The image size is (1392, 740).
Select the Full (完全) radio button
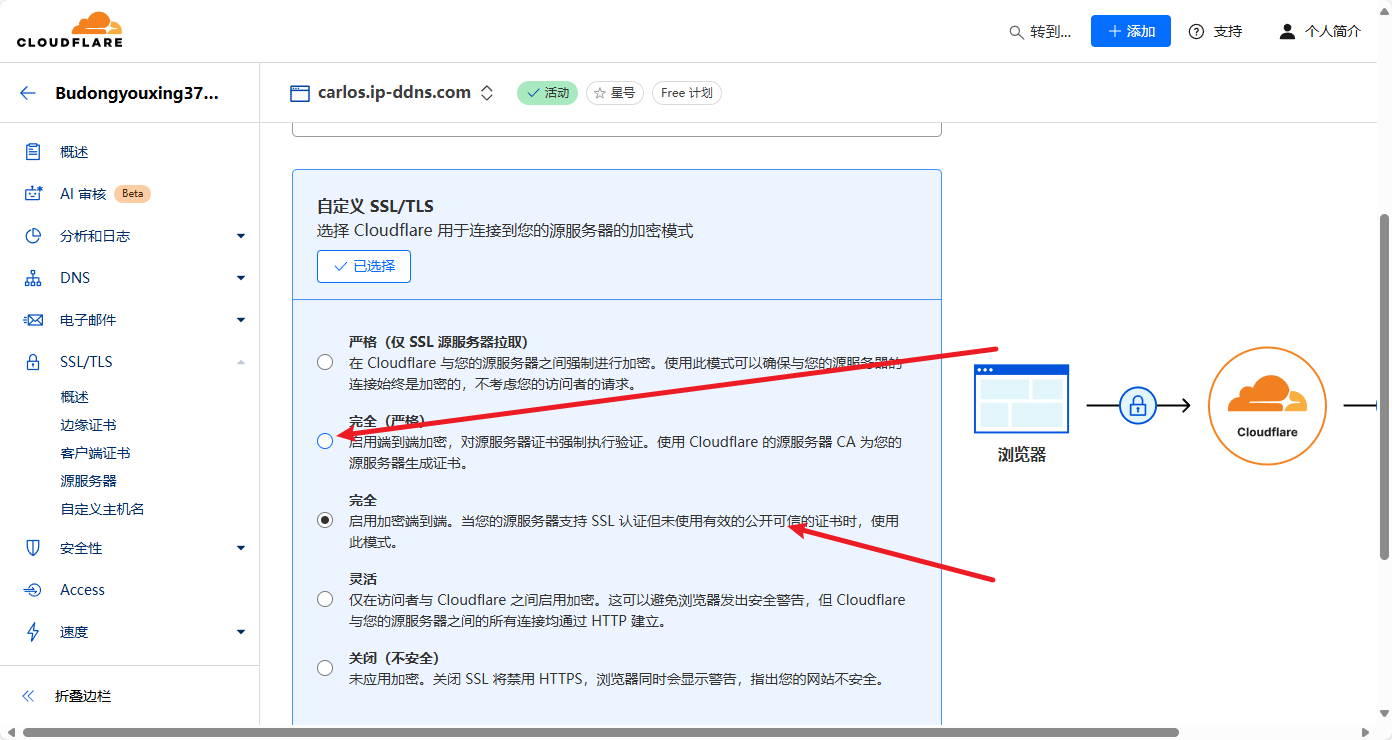click(x=325, y=520)
